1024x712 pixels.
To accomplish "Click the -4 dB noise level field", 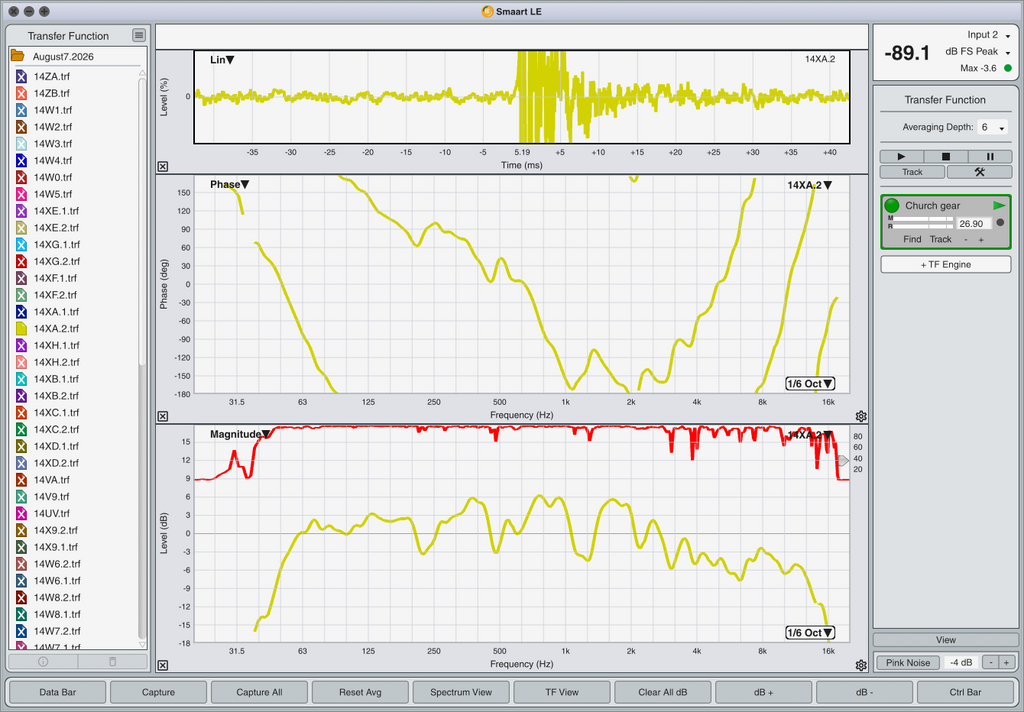I will coord(962,662).
